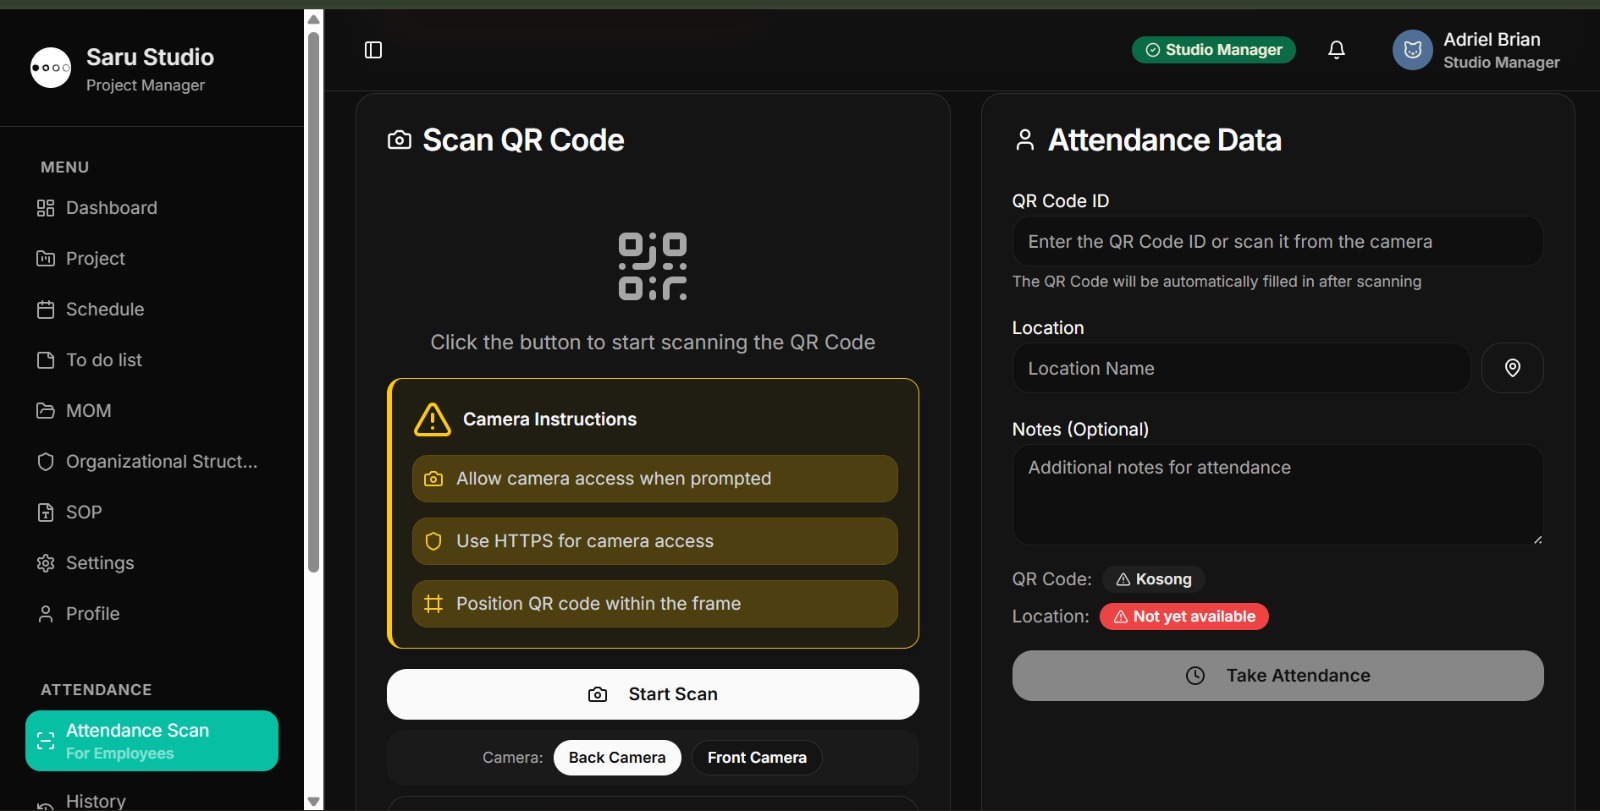Image resolution: width=1600 pixels, height=811 pixels.
Task: Select Attendance Scan For Employees
Action: click(152, 741)
